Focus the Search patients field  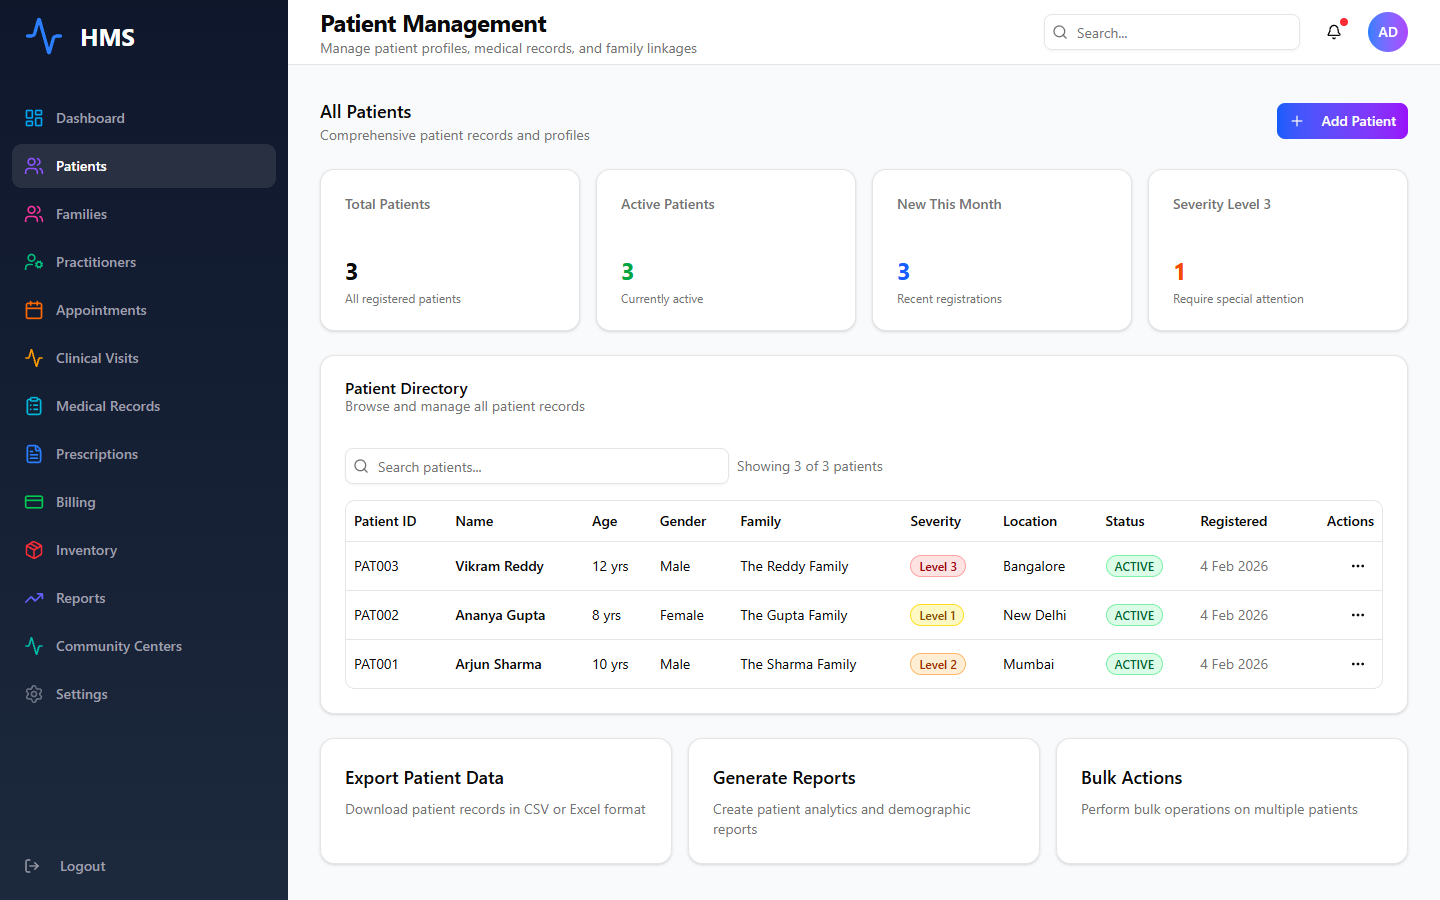537,466
